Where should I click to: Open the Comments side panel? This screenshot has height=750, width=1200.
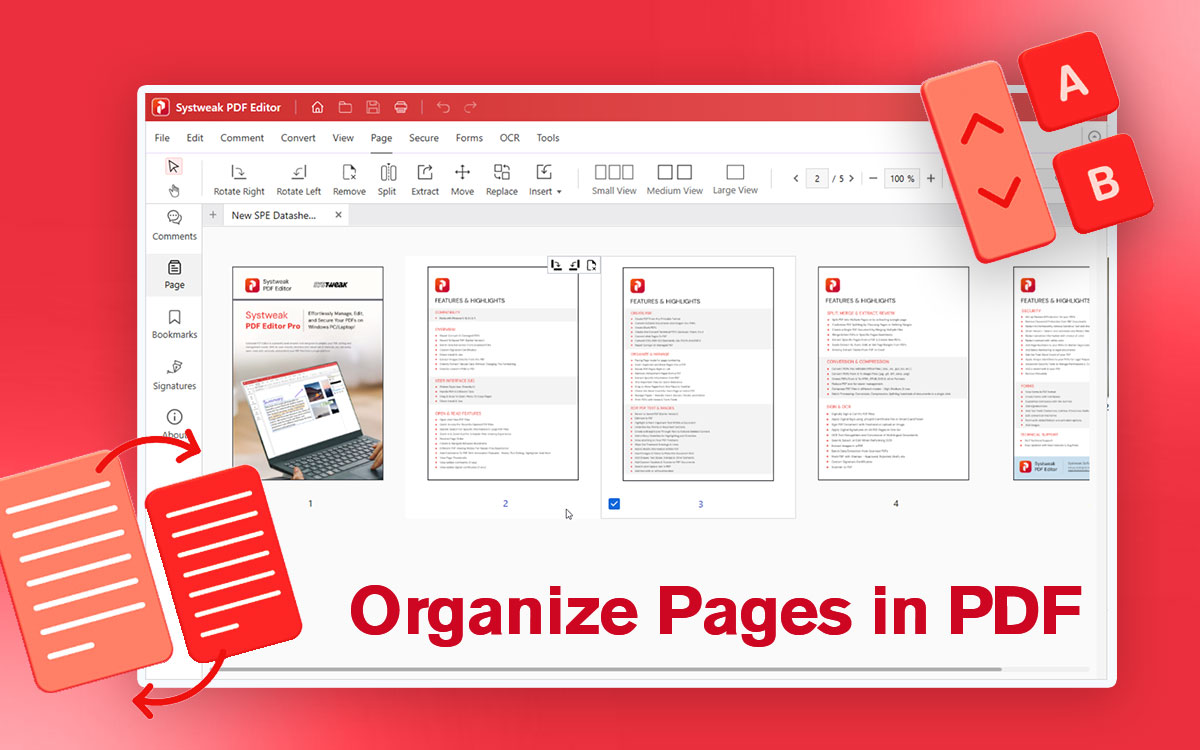click(174, 226)
